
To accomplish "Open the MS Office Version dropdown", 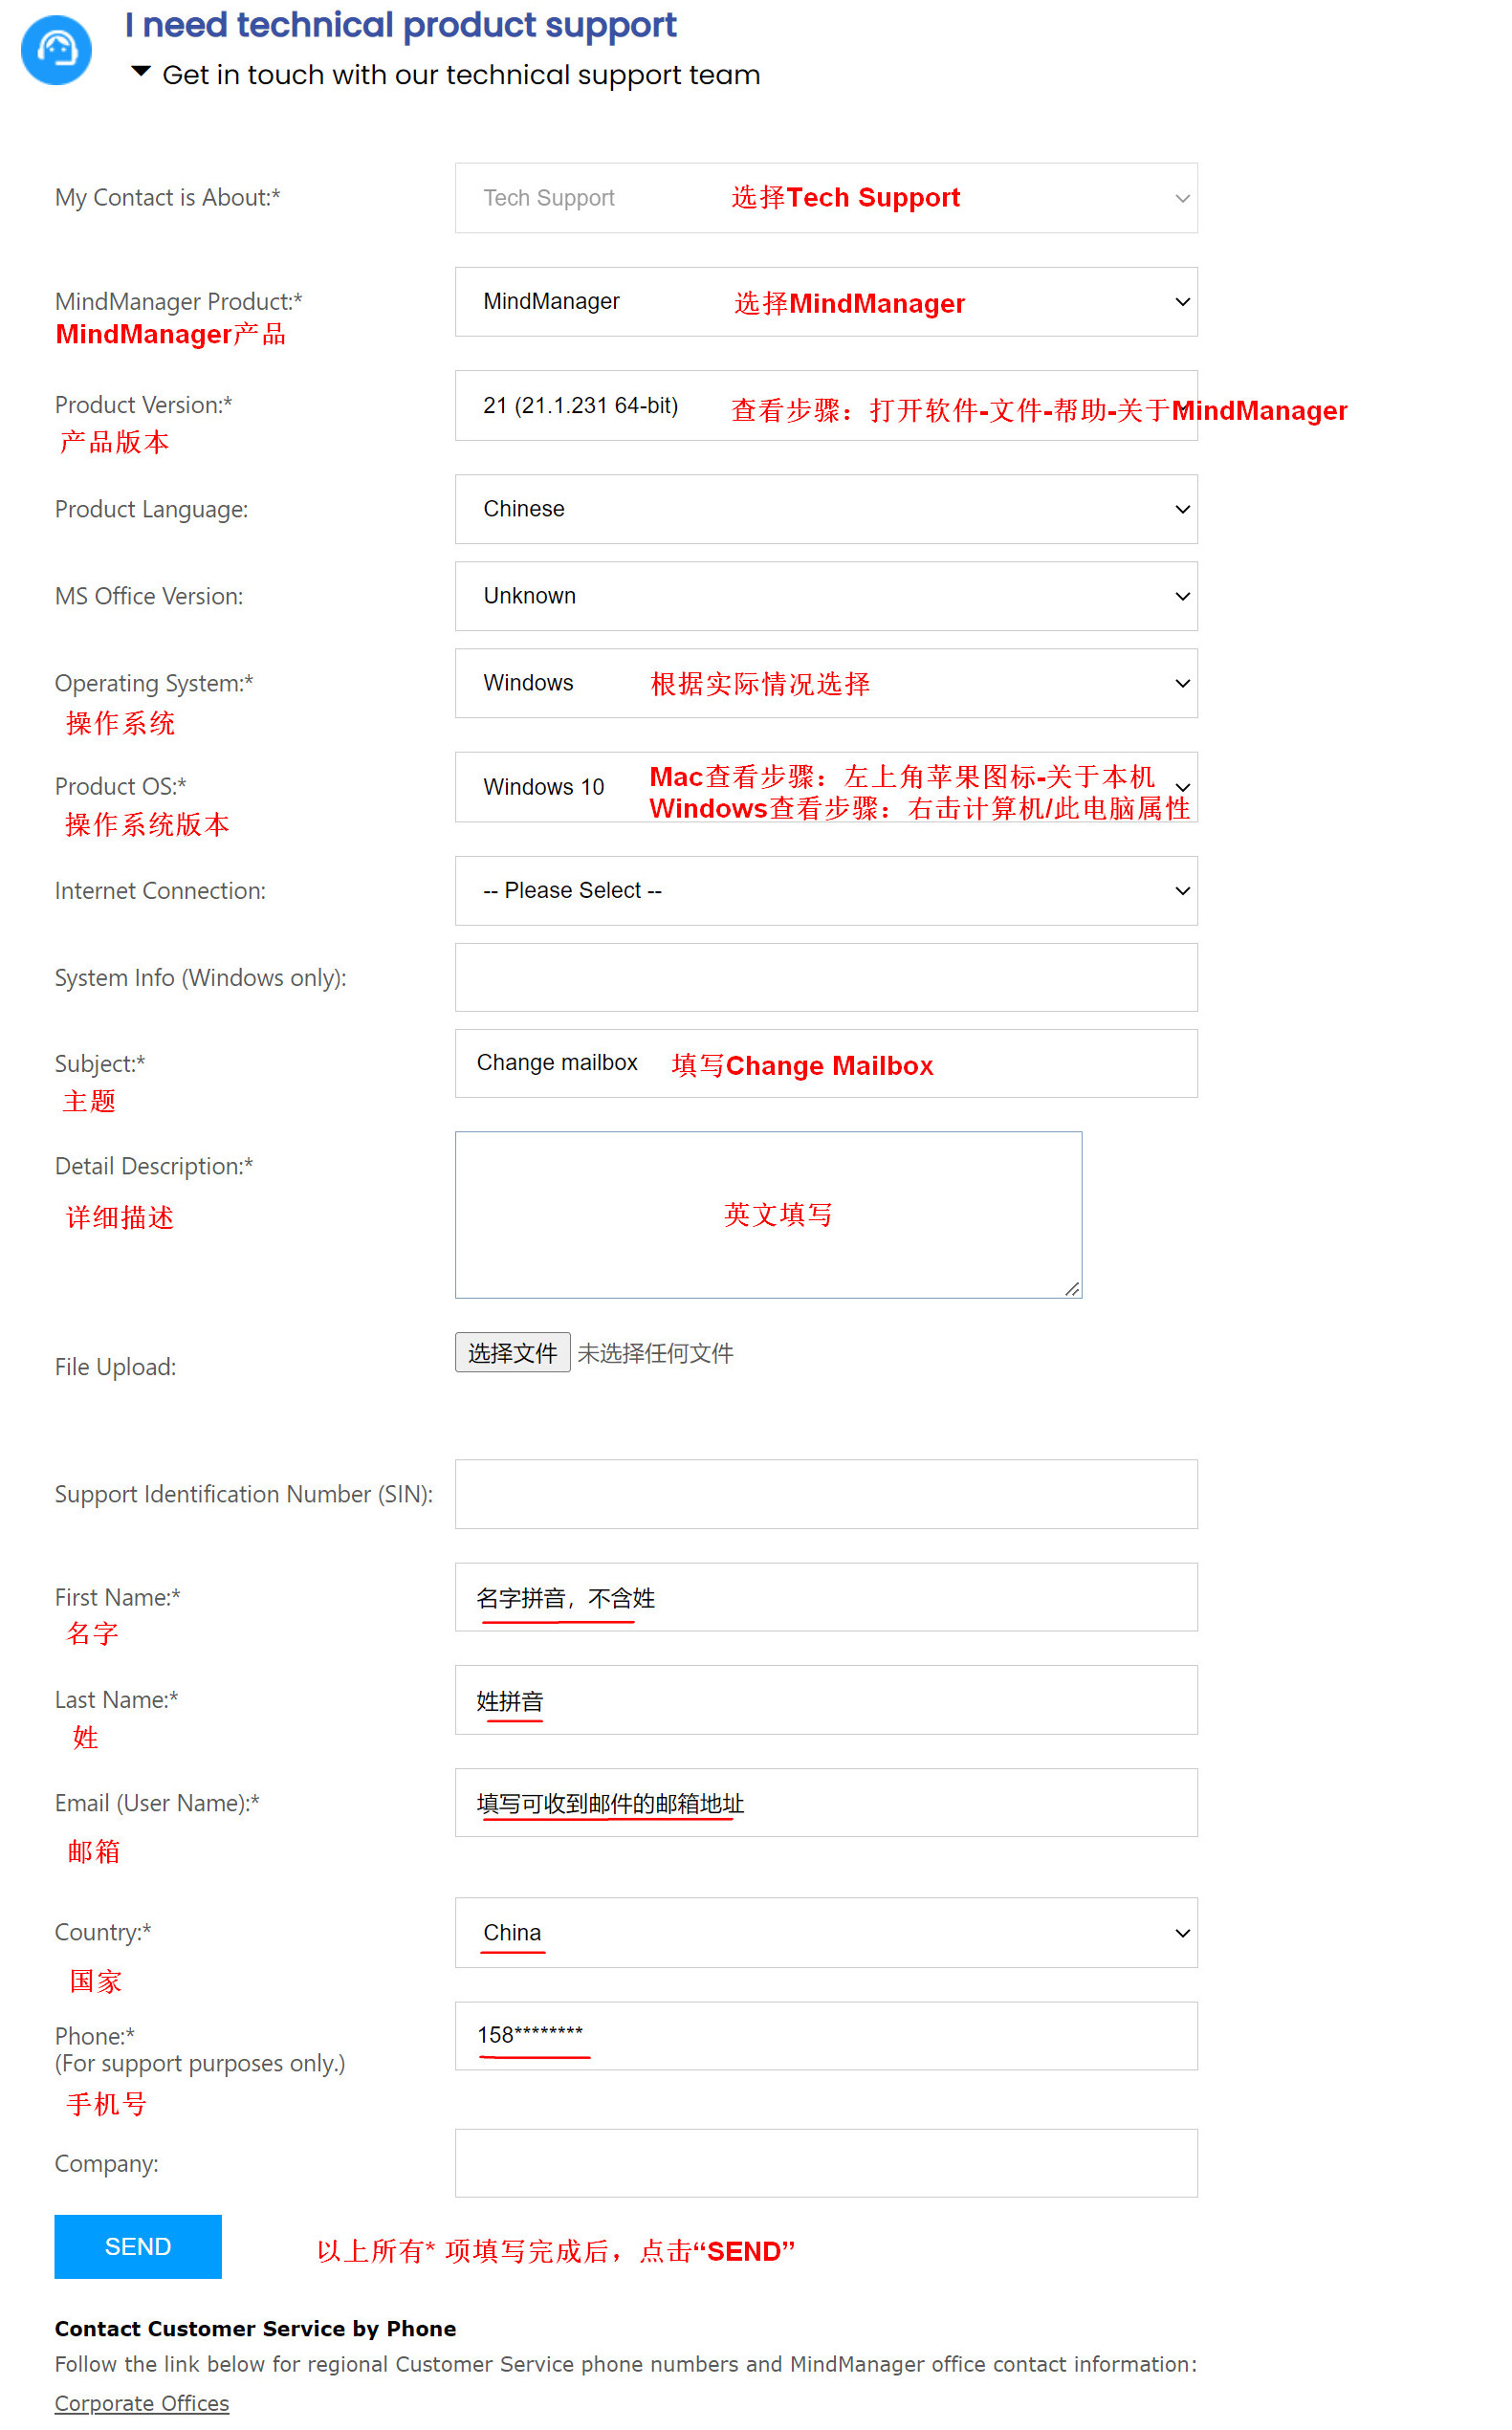I will (x=825, y=596).
